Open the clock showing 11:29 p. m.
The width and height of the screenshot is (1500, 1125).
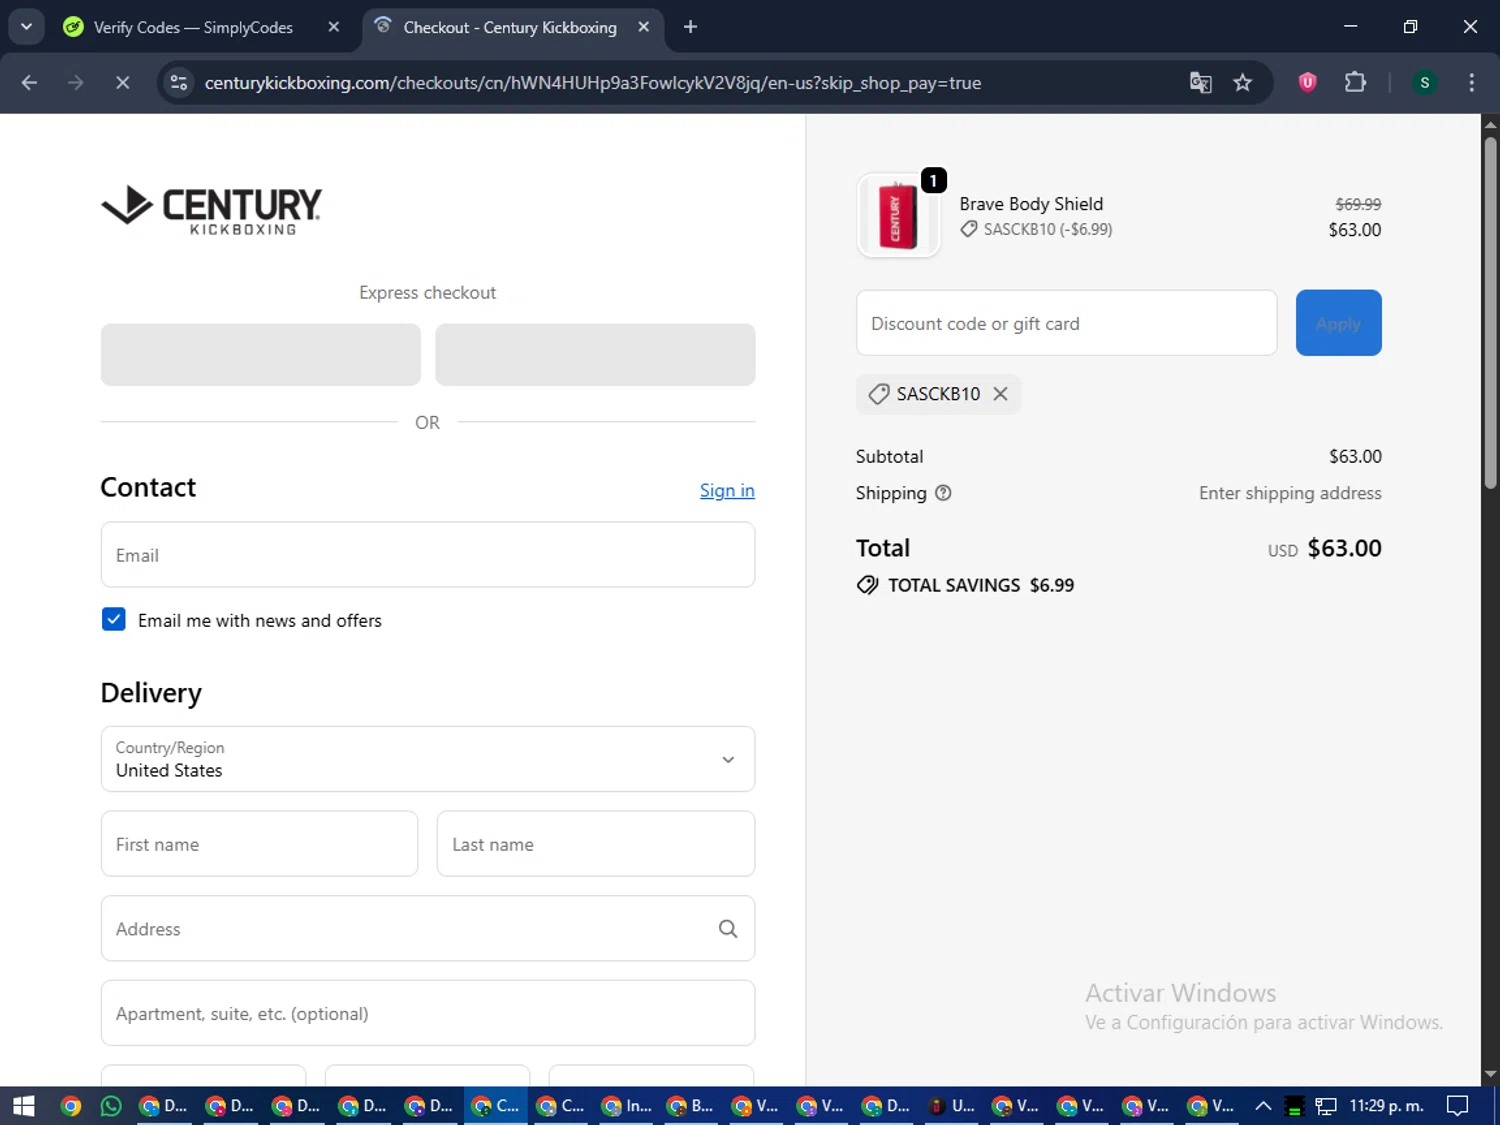point(1386,1106)
